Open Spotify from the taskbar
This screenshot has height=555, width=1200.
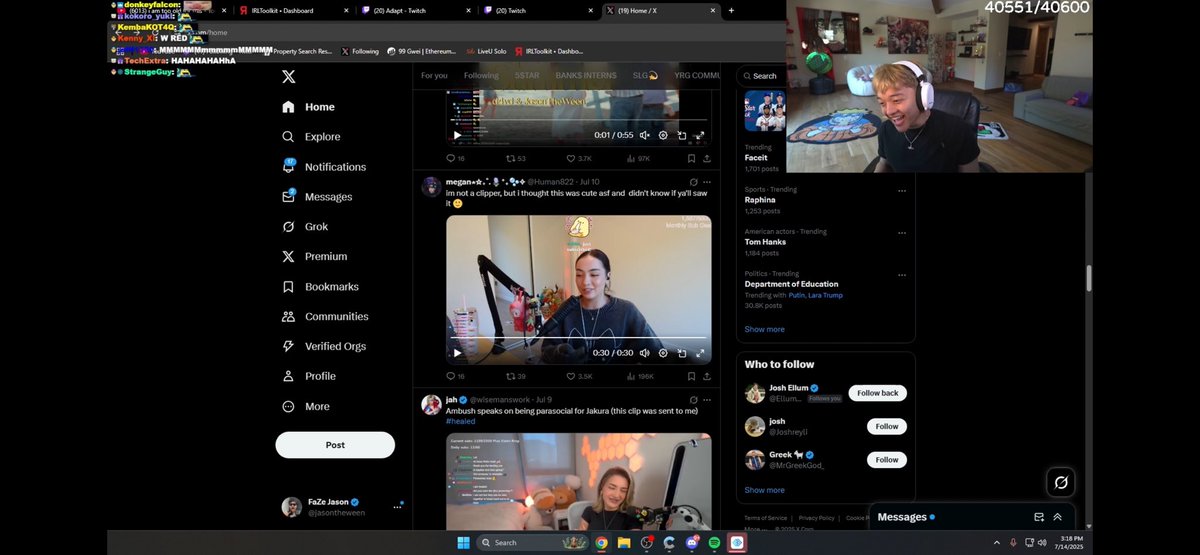click(714, 542)
